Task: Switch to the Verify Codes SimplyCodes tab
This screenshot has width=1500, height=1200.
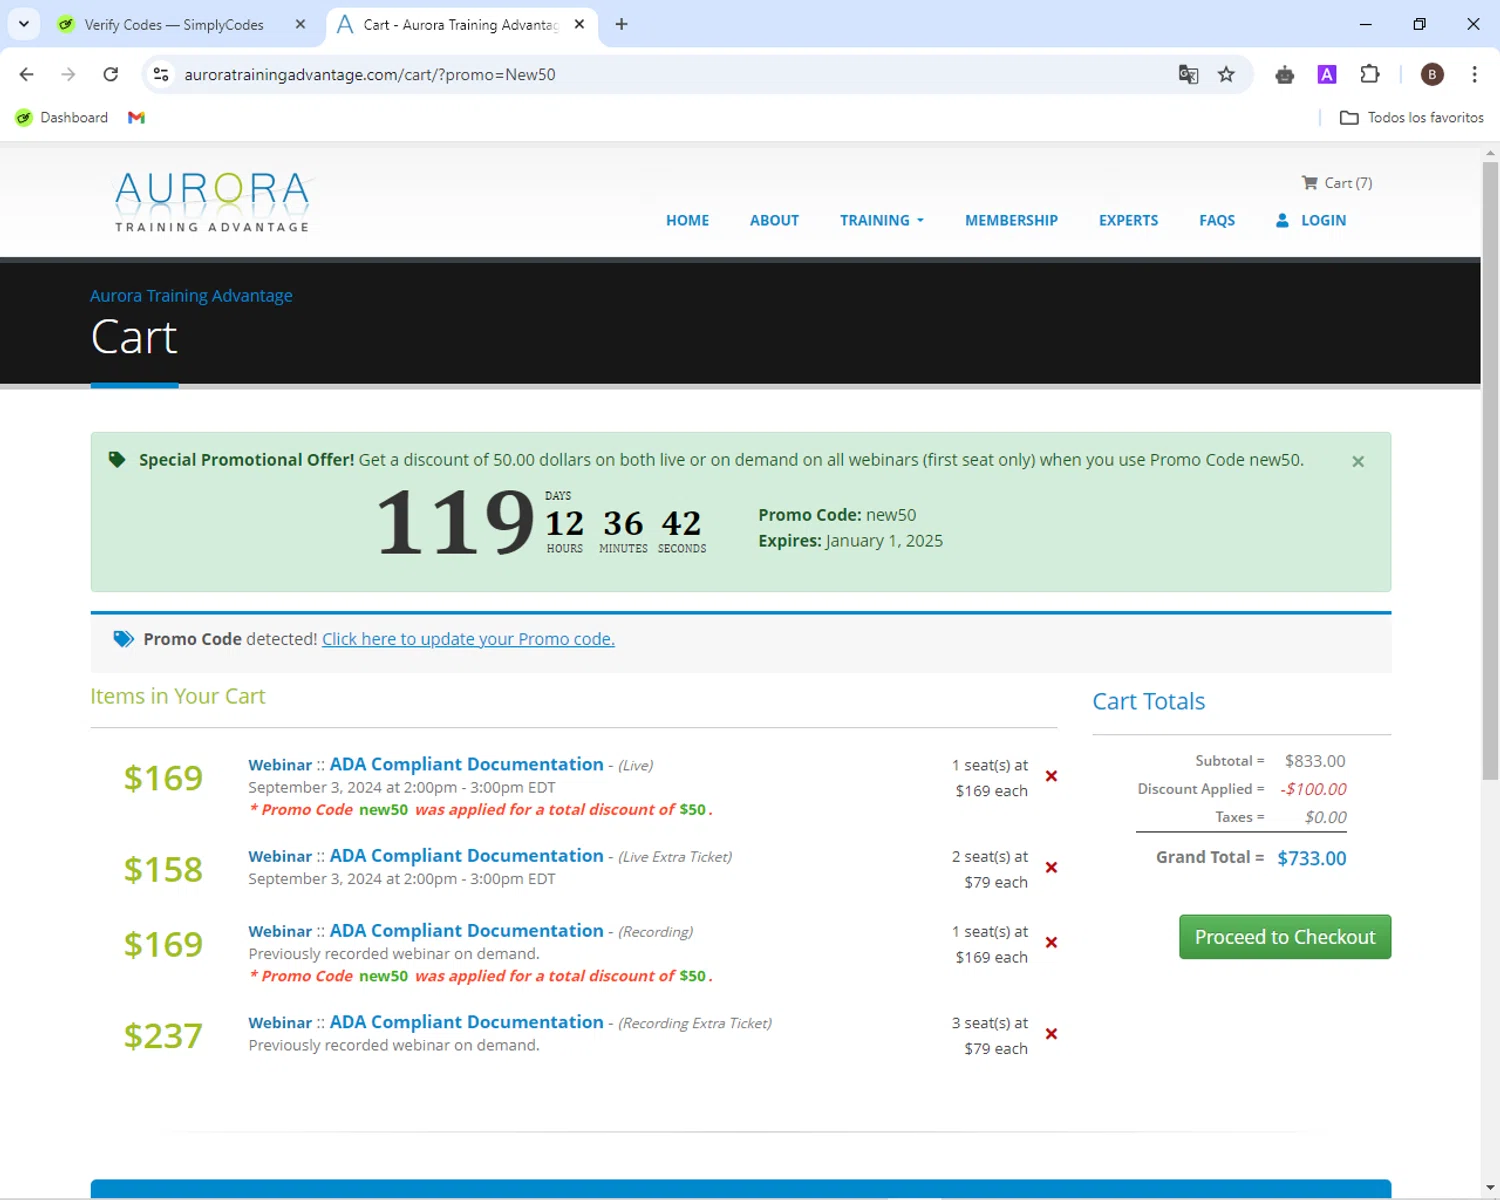Action: click(173, 24)
